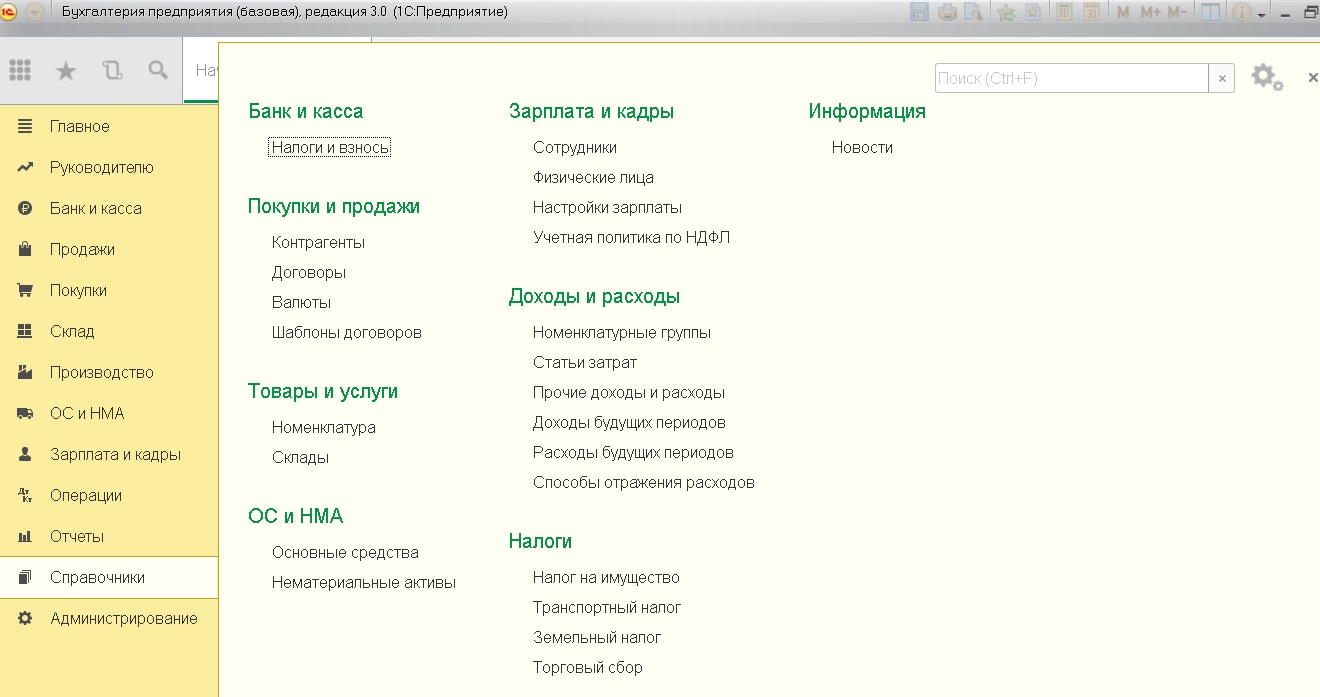This screenshot has width=1320, height=697.
Task: Open the calendar icon in the title bar
Action: coord(1091,13)
